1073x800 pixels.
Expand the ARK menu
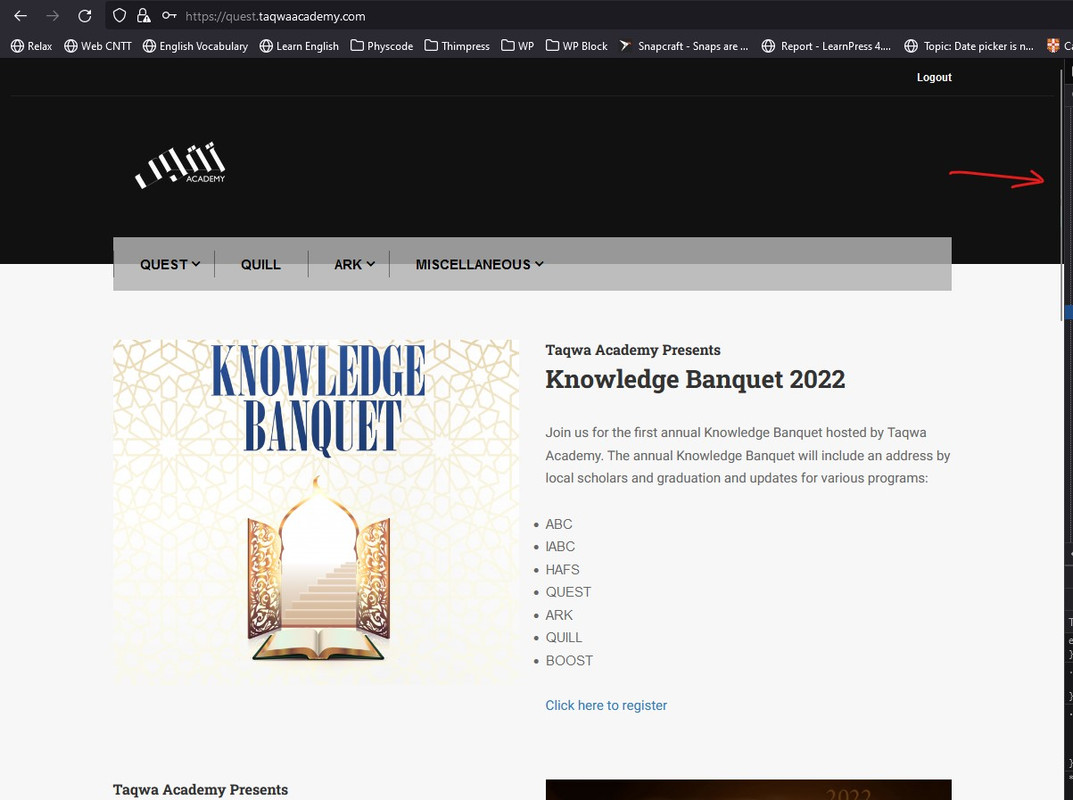(354, 264)
